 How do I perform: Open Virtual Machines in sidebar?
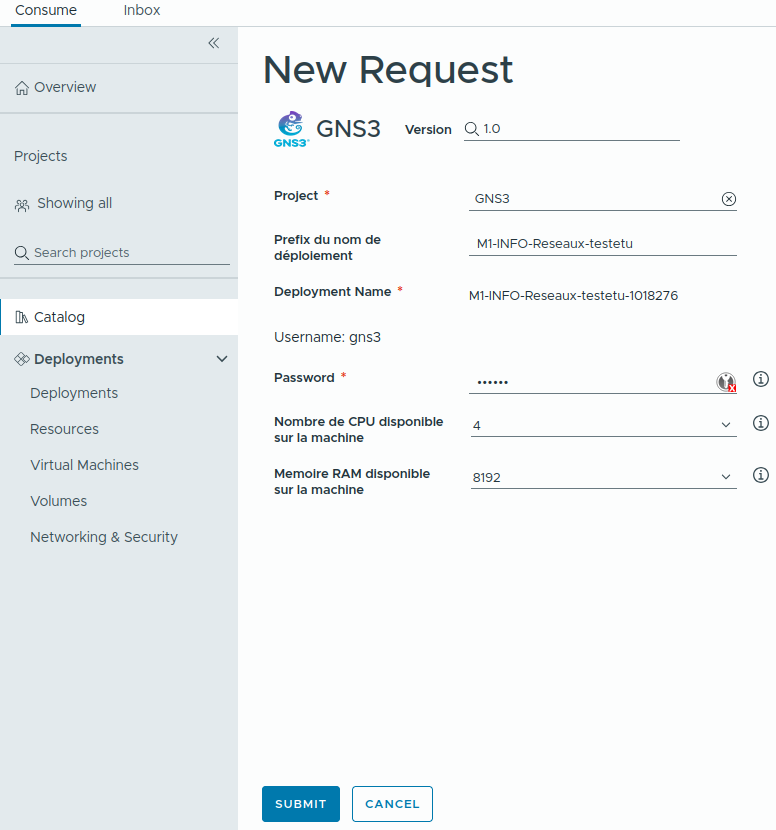tap(84, 465)
